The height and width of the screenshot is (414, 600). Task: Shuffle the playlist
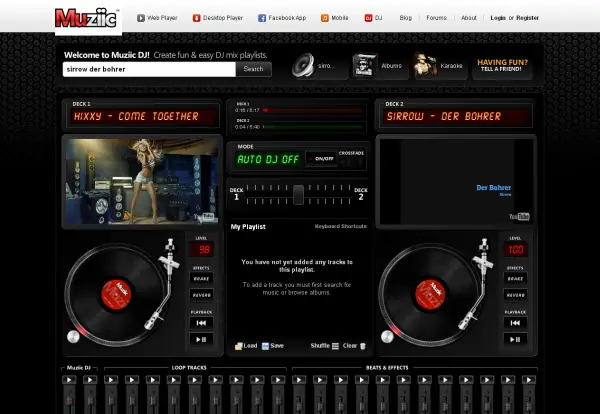[324, 346]
